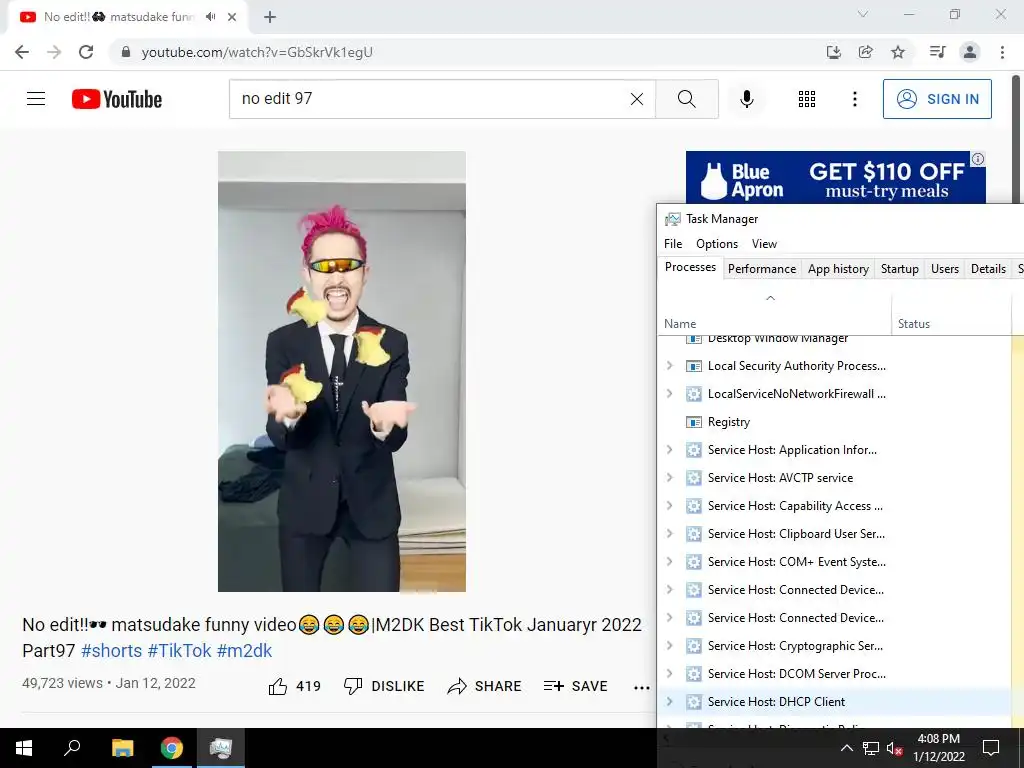Click the SHARE button under the video

pos(484,686)
